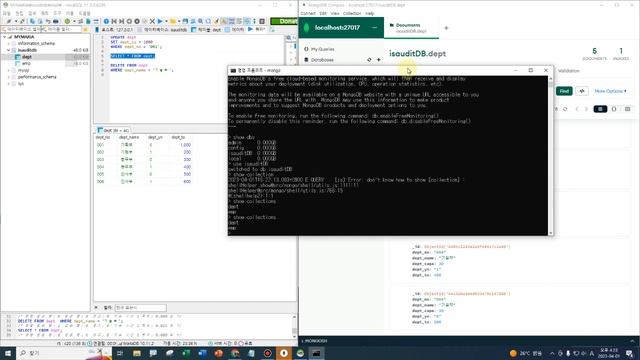This screenshot has width=640, height=360.
Task: Click the favorites star icon beside table filter
Action: (85, 29)
